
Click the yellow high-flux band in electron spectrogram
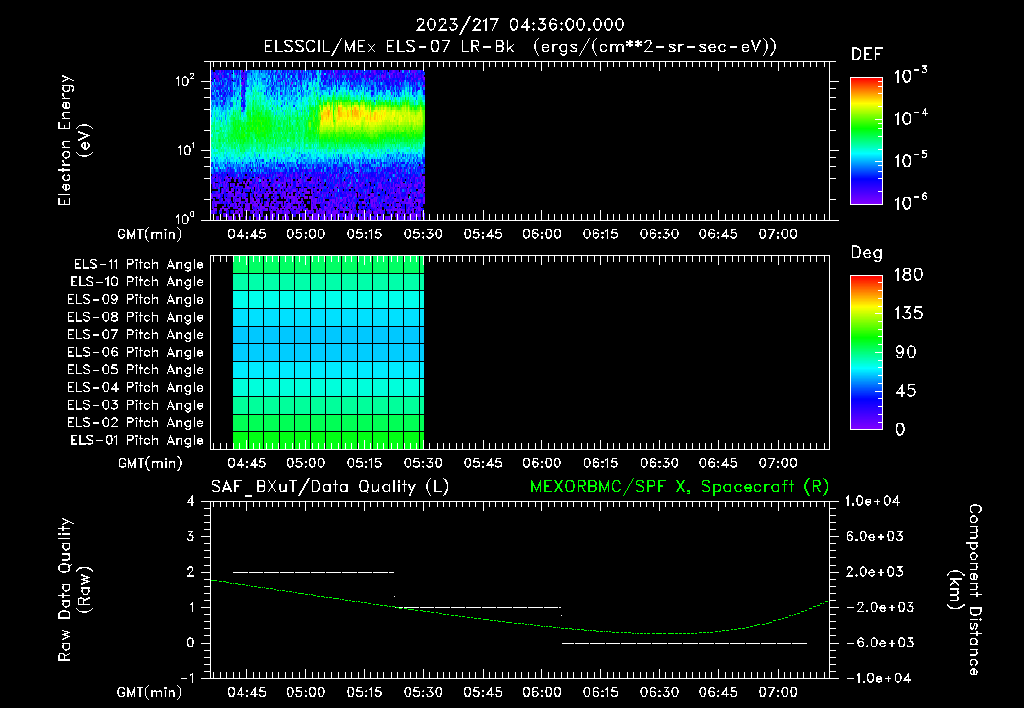(372, 116)
